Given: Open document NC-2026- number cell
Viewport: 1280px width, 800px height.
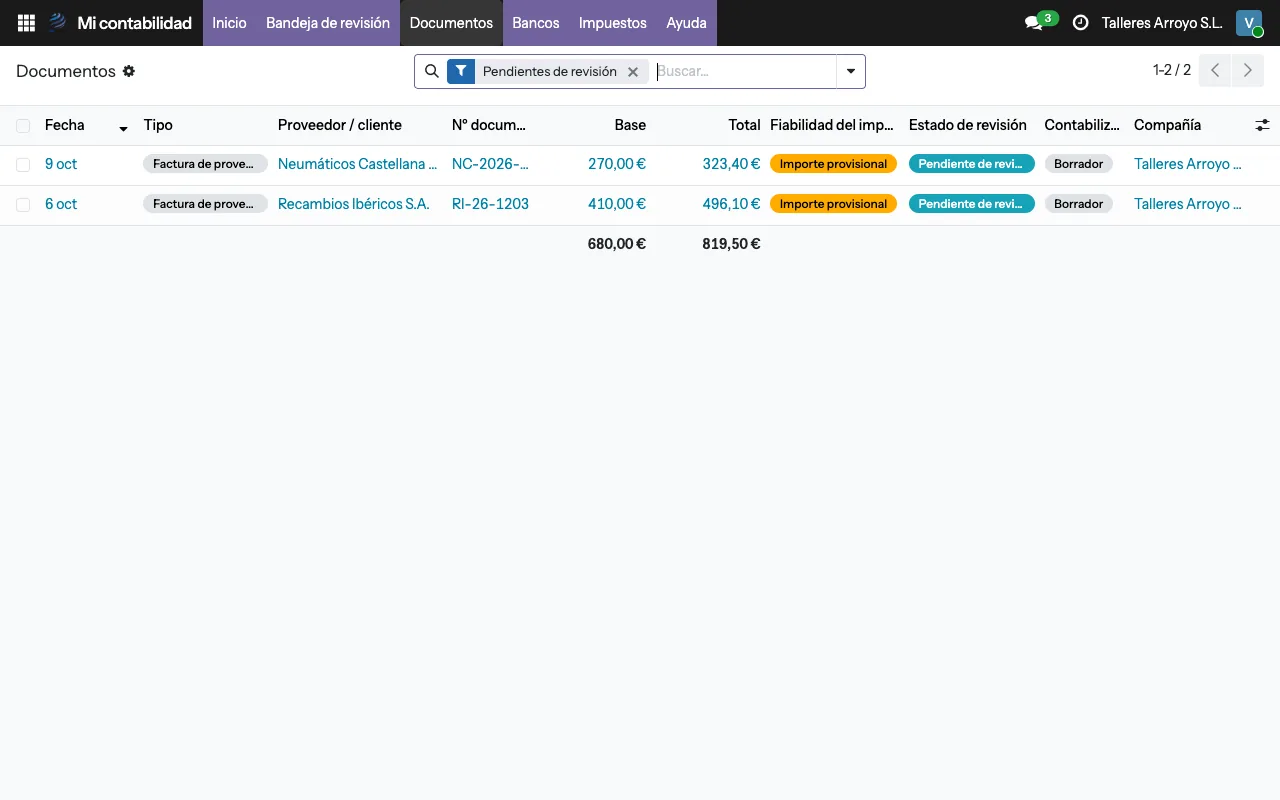Looking at the screenshot, I should click(x=490, y=164).
